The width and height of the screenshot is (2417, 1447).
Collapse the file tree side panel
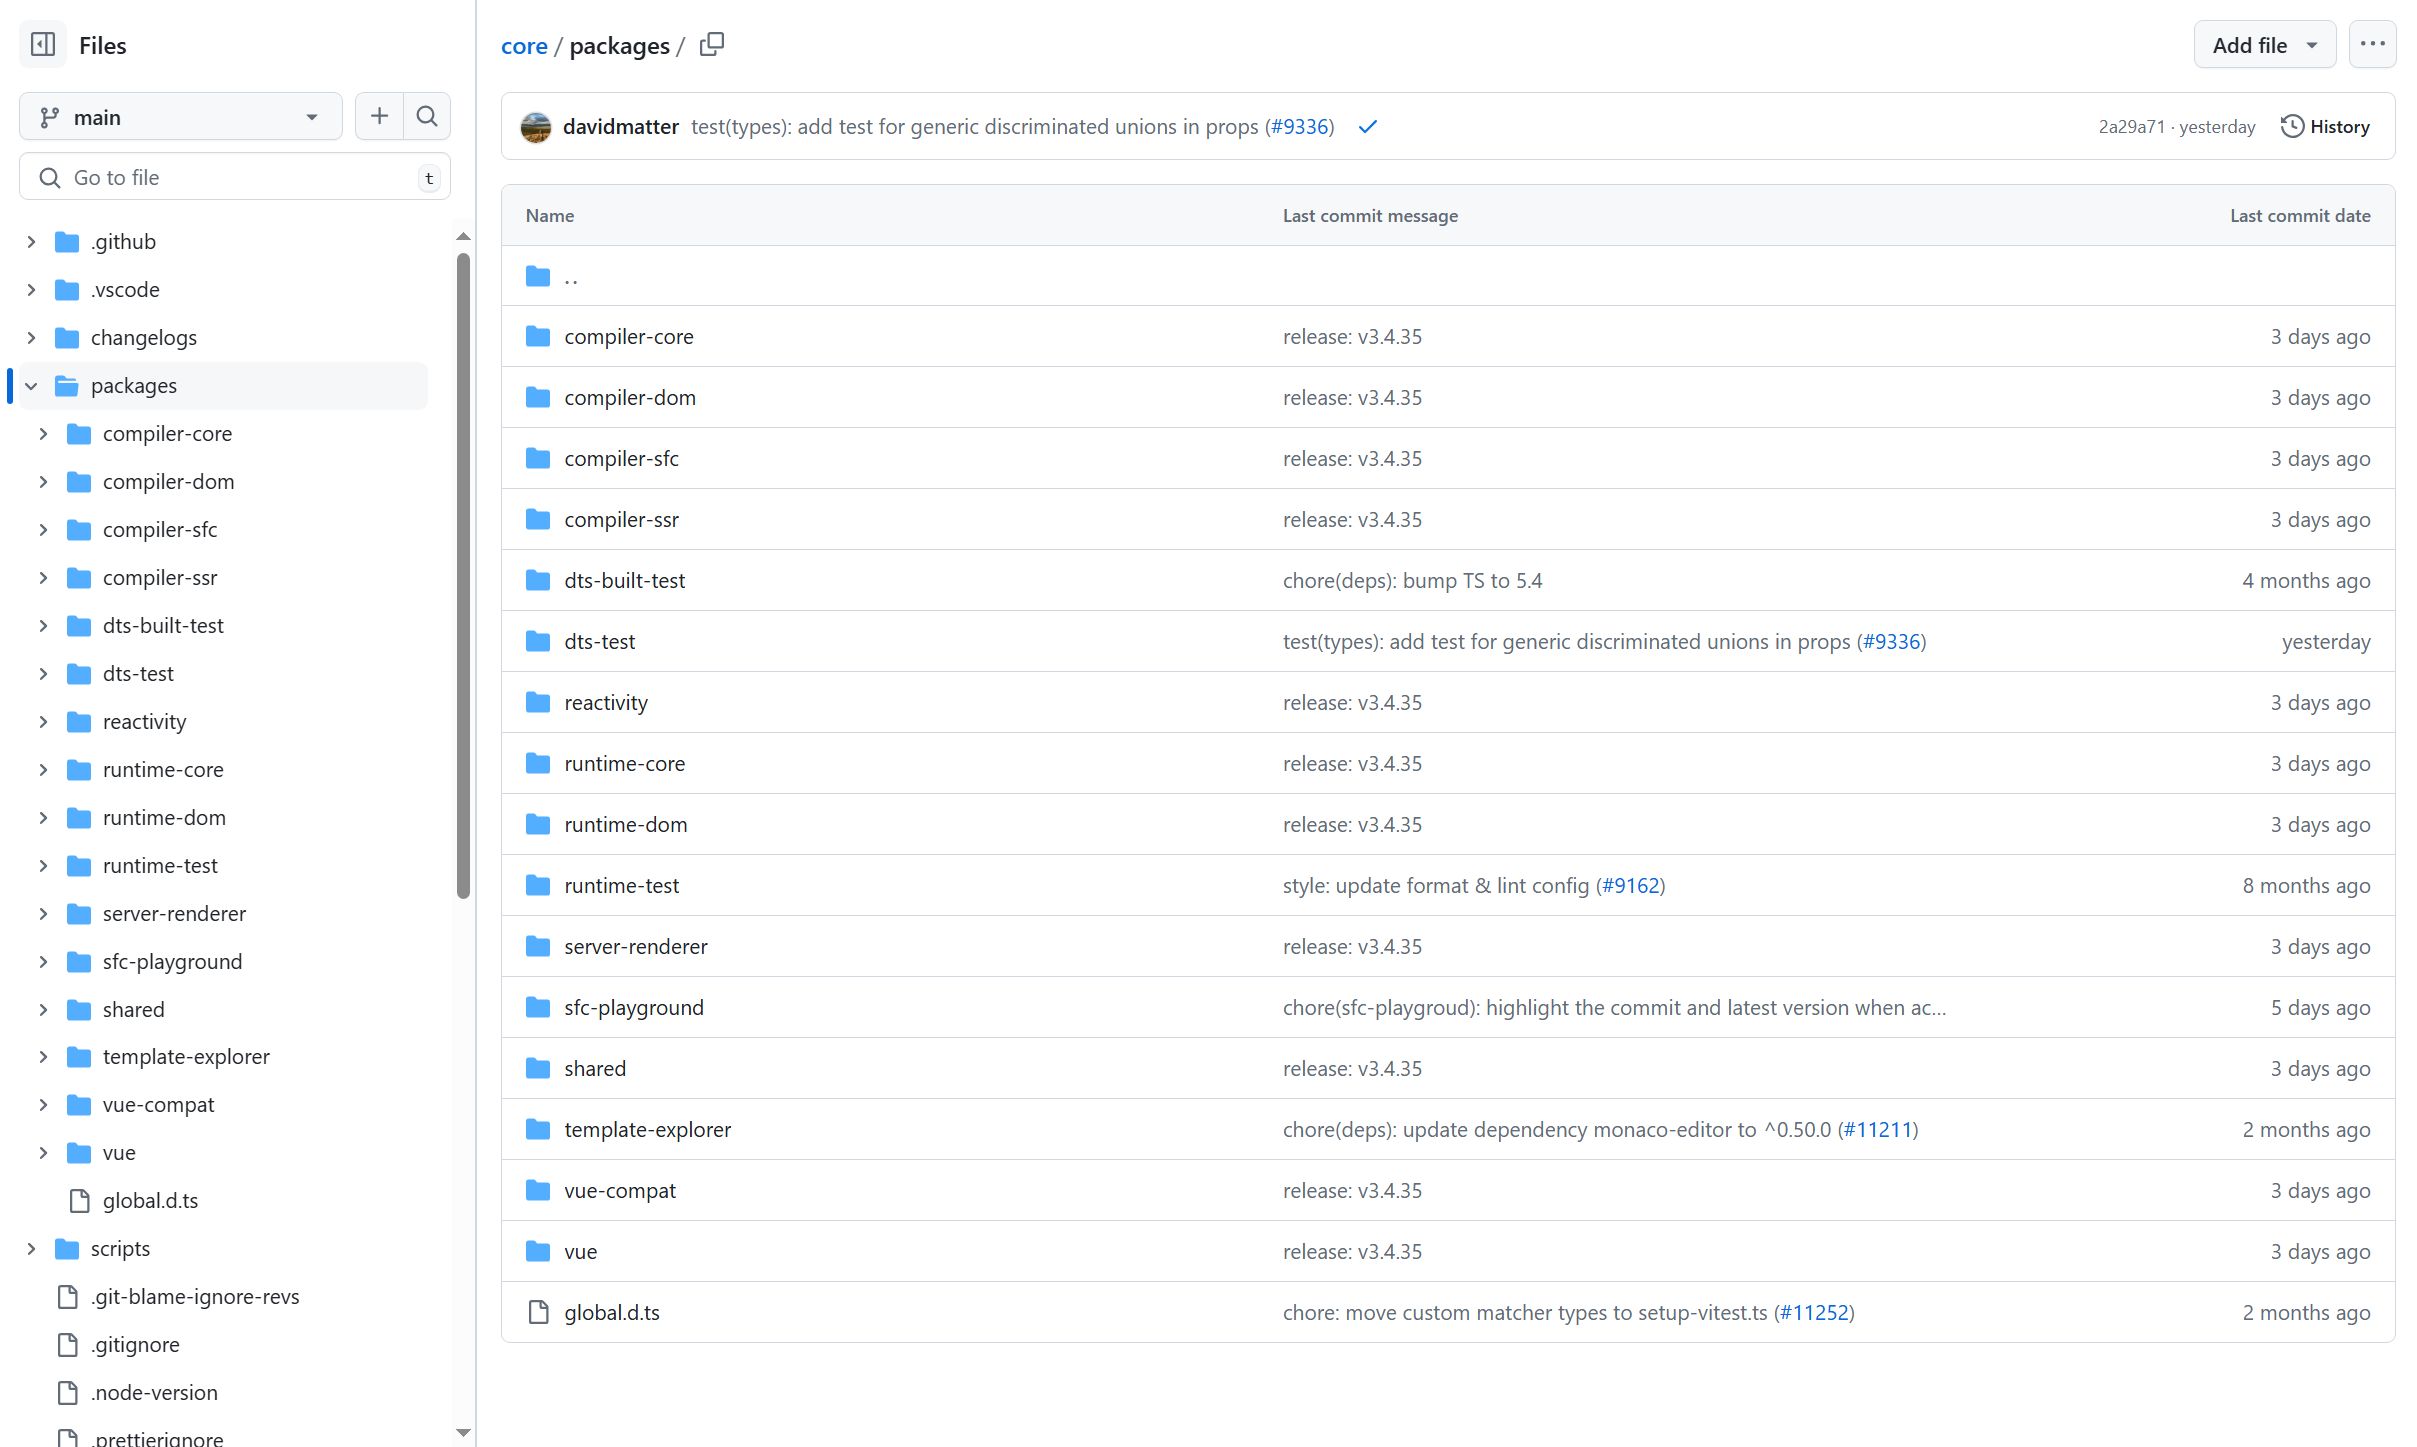[43, 45]
